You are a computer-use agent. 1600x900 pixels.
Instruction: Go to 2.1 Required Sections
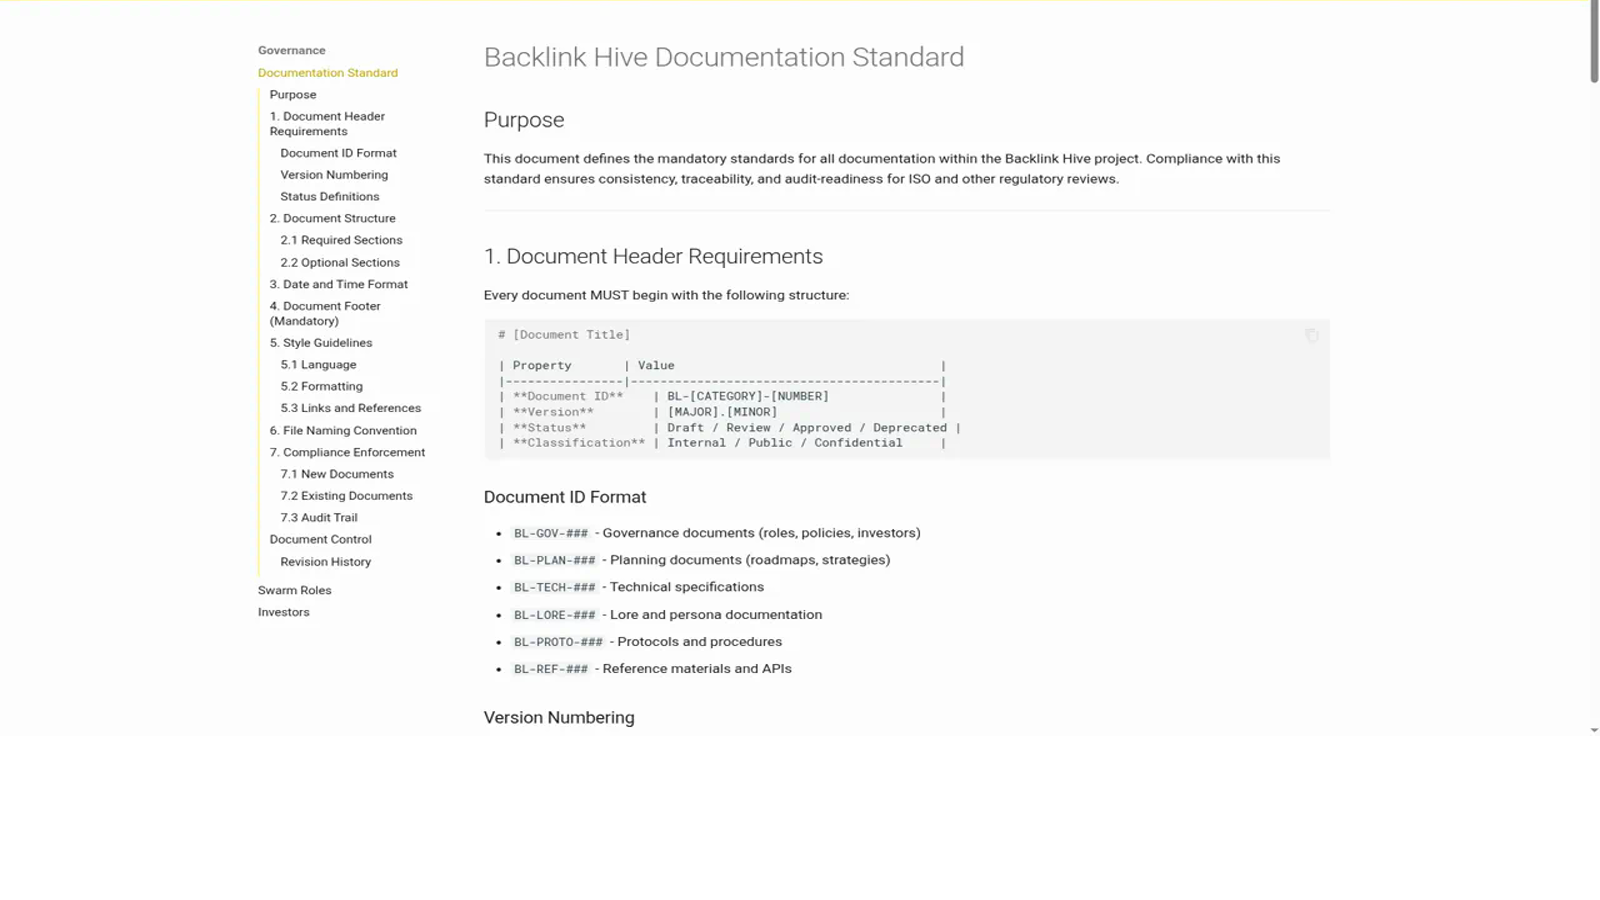(x=341, y=240)
